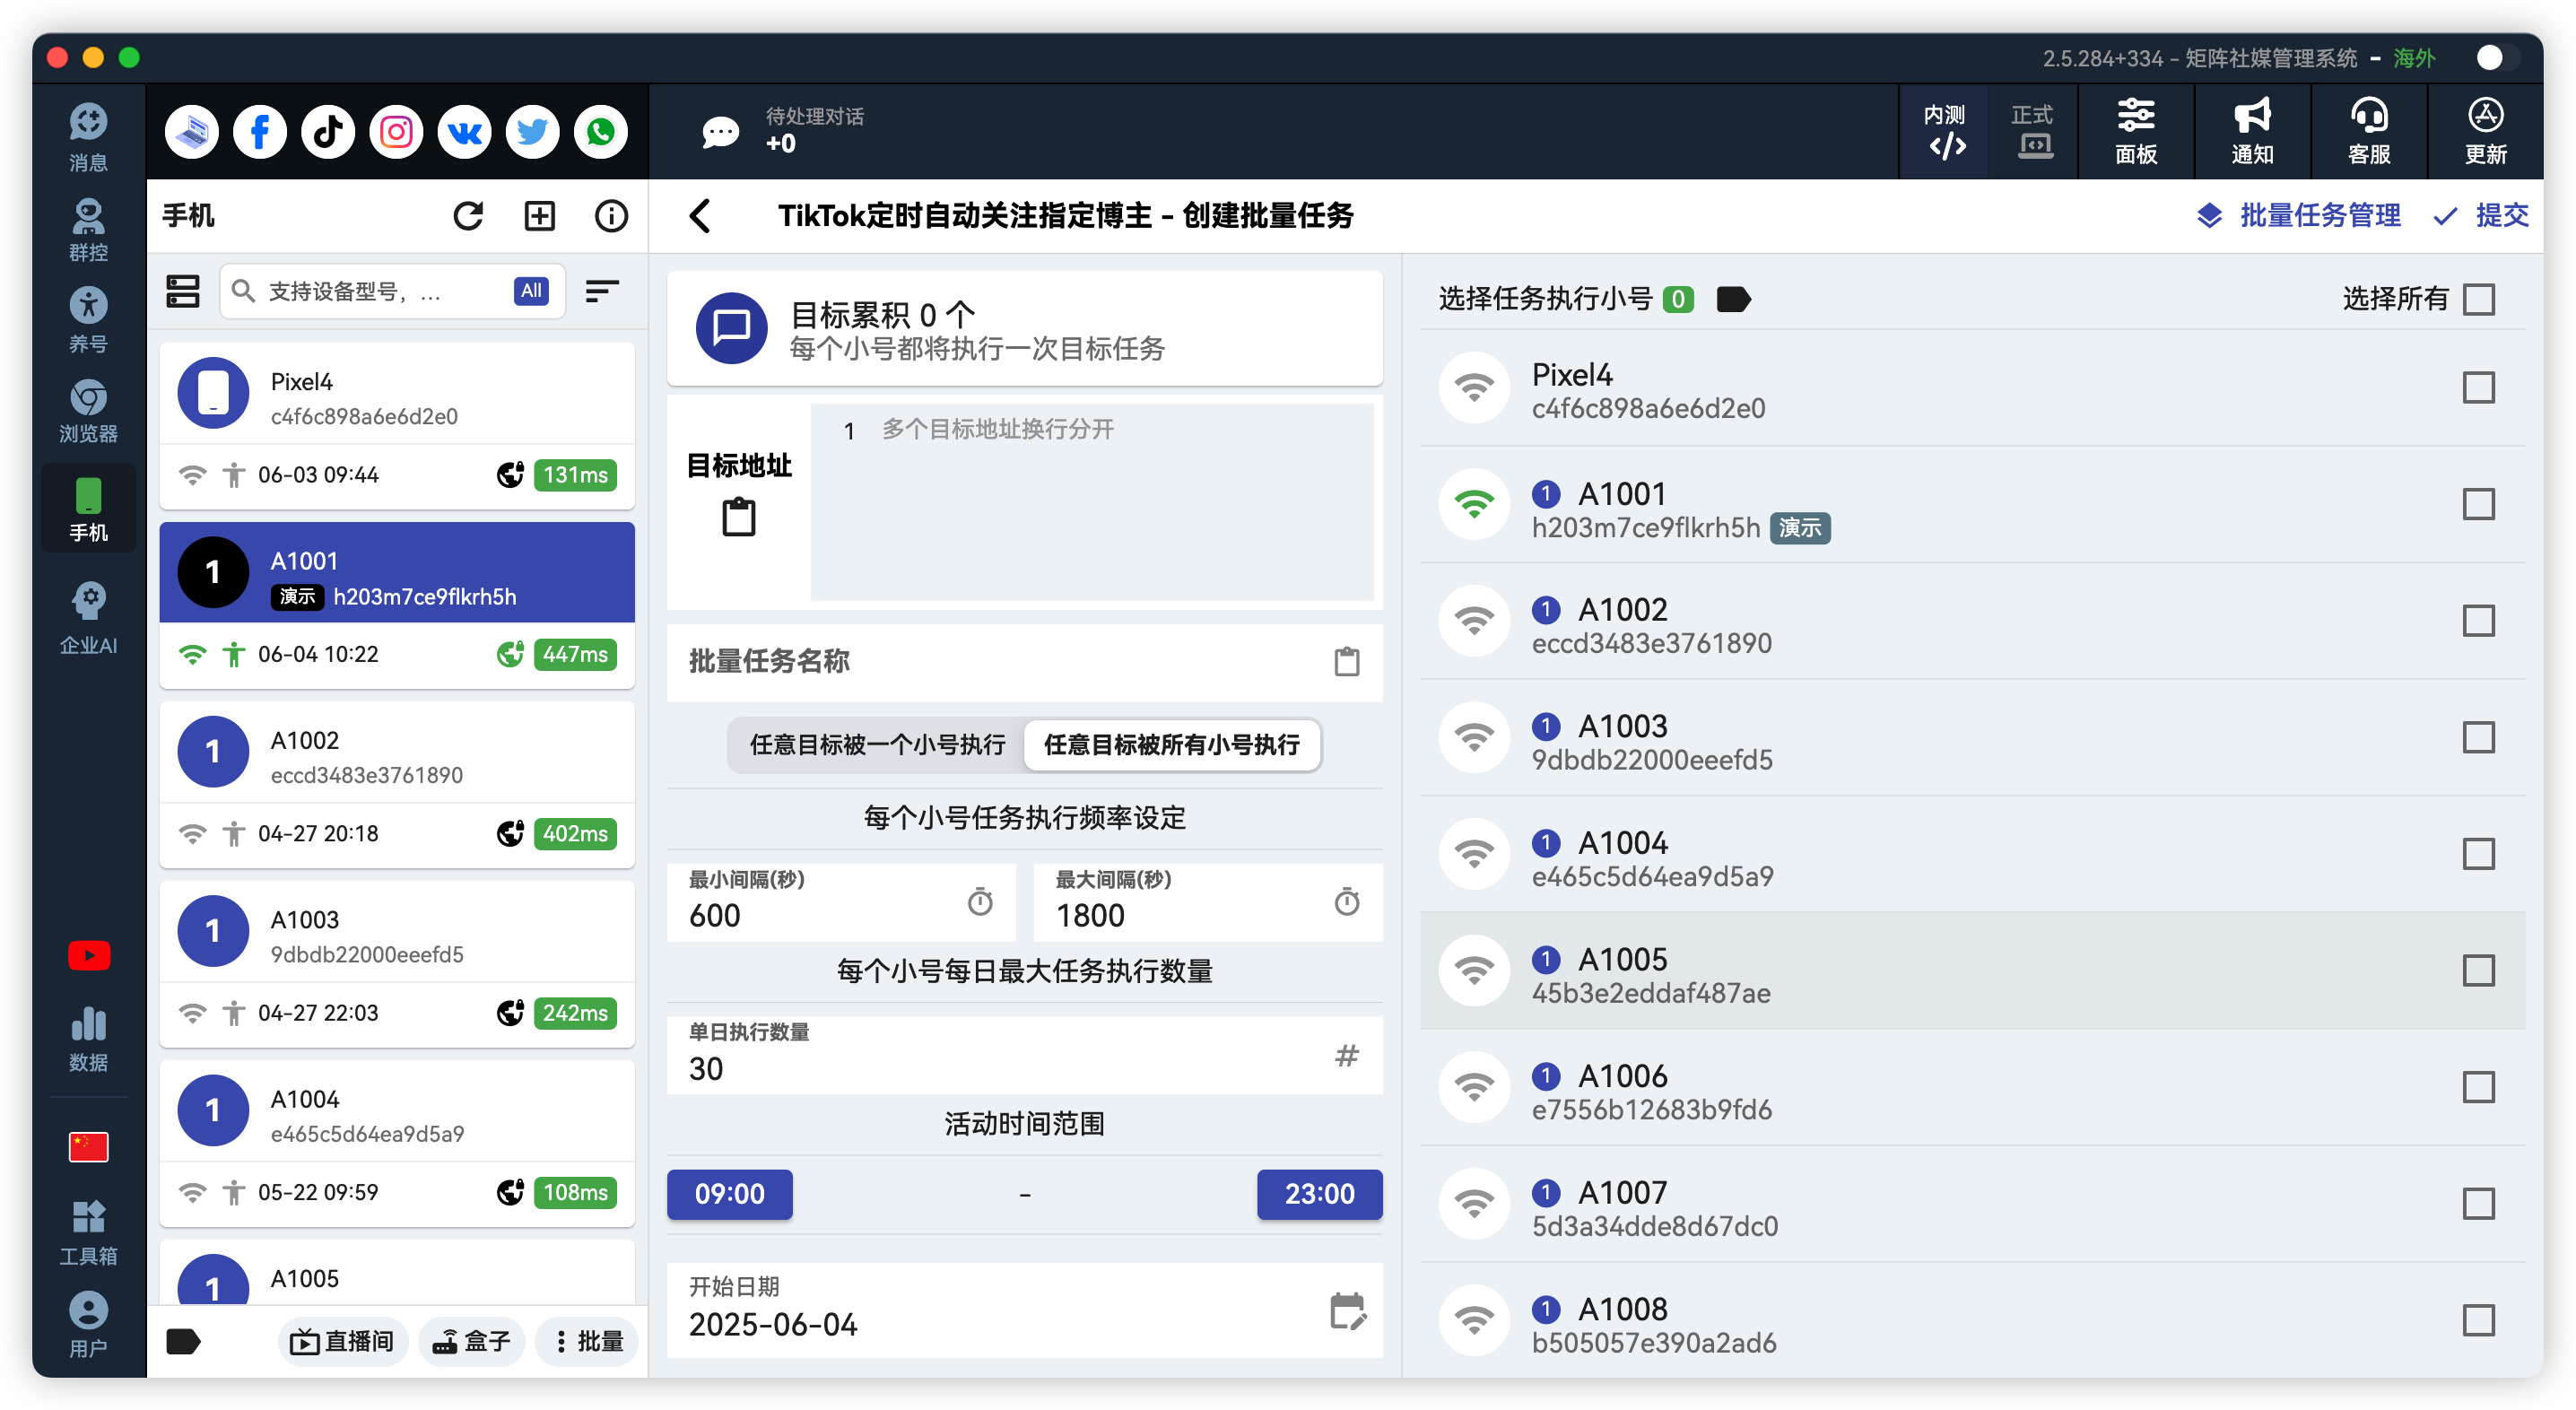This screenshot has height=1410, width=2576.
Task: Check the select-all accounts checkbox
Action: (x=2479, y=299)
